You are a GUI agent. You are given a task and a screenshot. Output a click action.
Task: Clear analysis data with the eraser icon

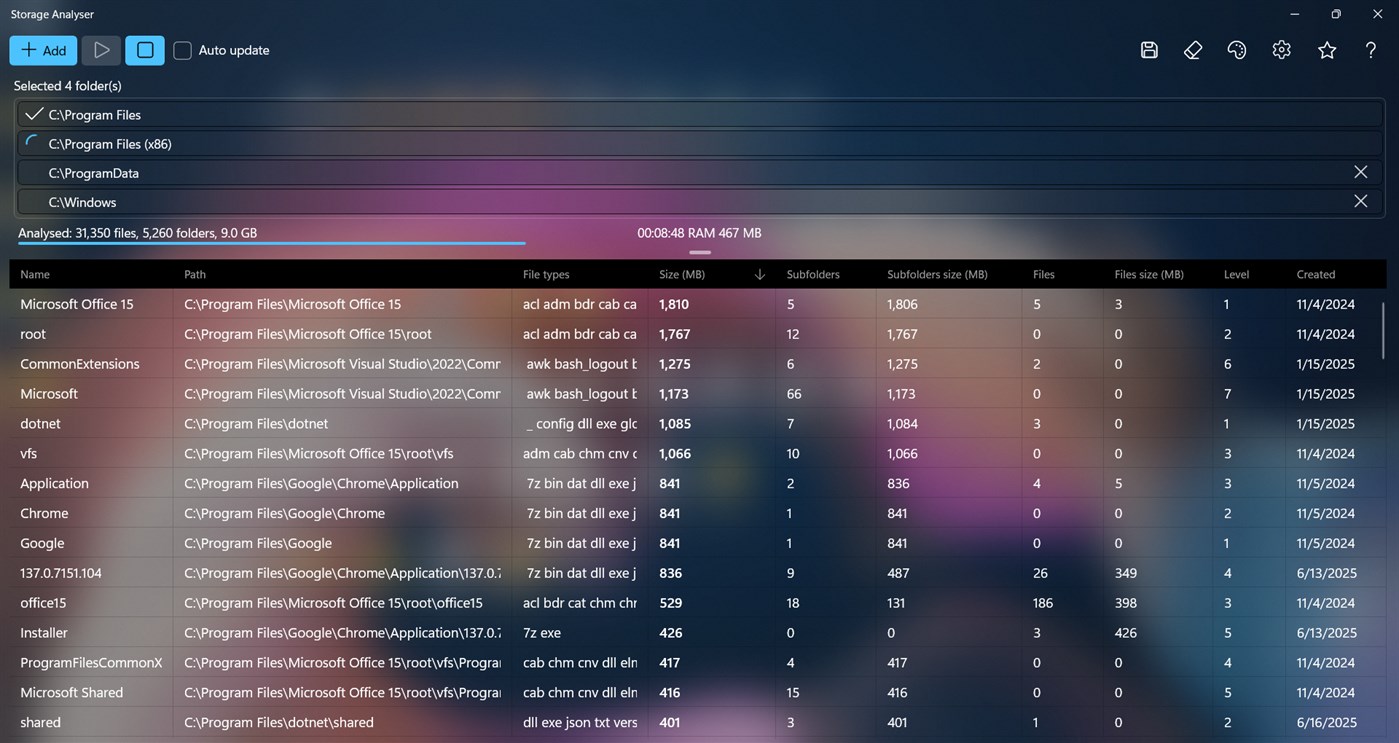pyautogui.click(x=1192, y=49)
